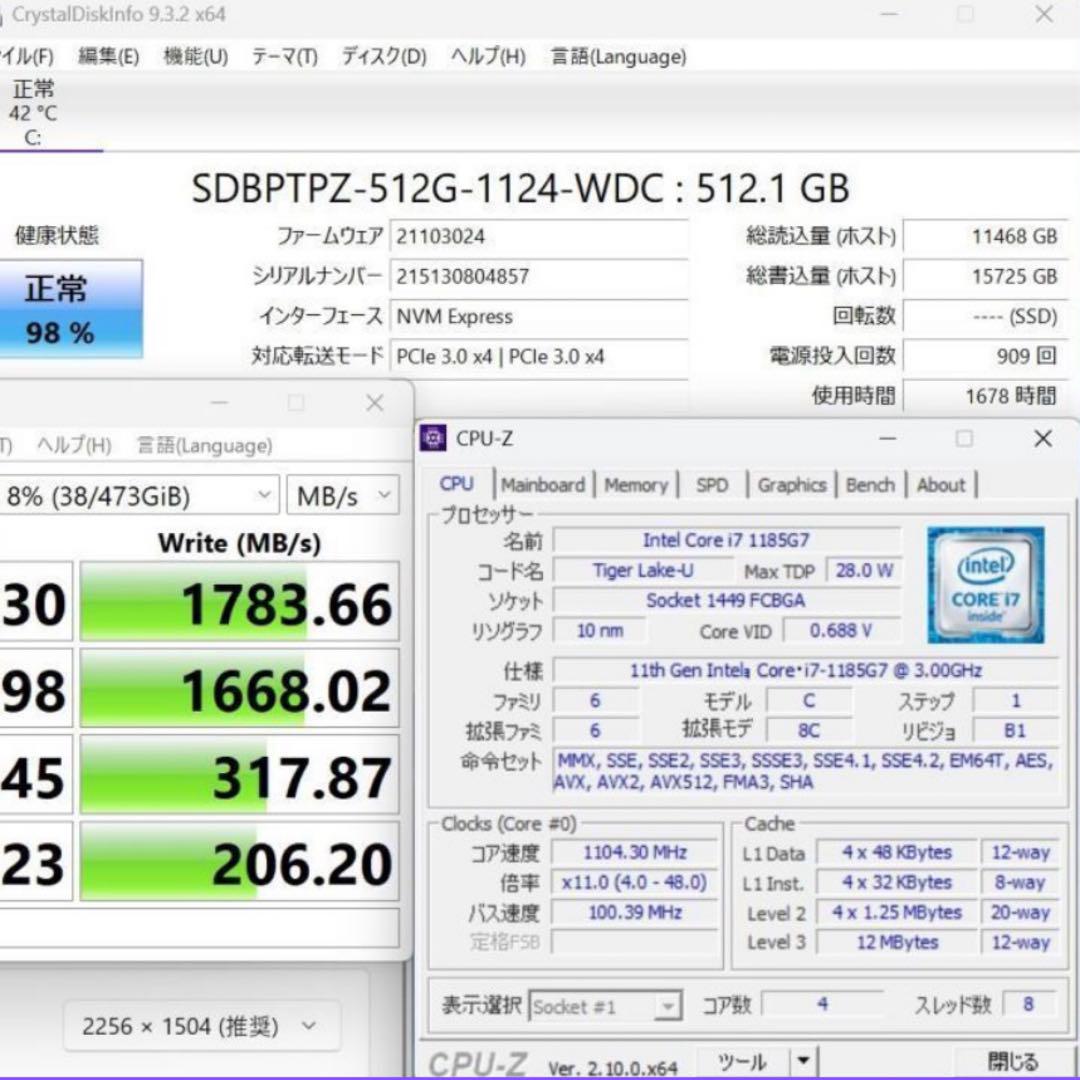Screen dimensions: 1080x1080
Task: Click the ツール button in CPU-Z
Action: point(744,1061)
